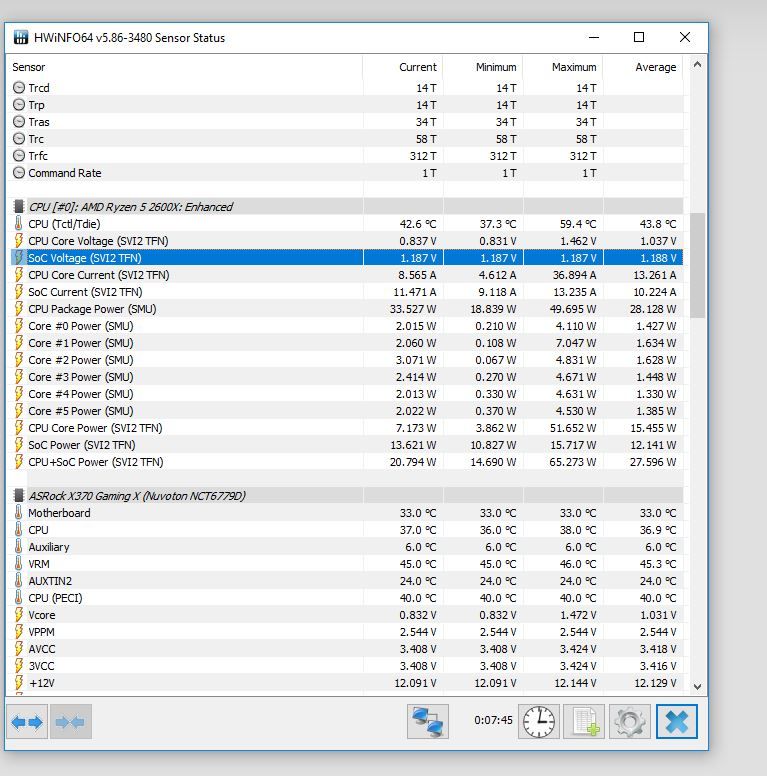The image size is (767, 776).
Task: Click lightning icon for CPU Package Power
Action: click(x=19, y=309)
